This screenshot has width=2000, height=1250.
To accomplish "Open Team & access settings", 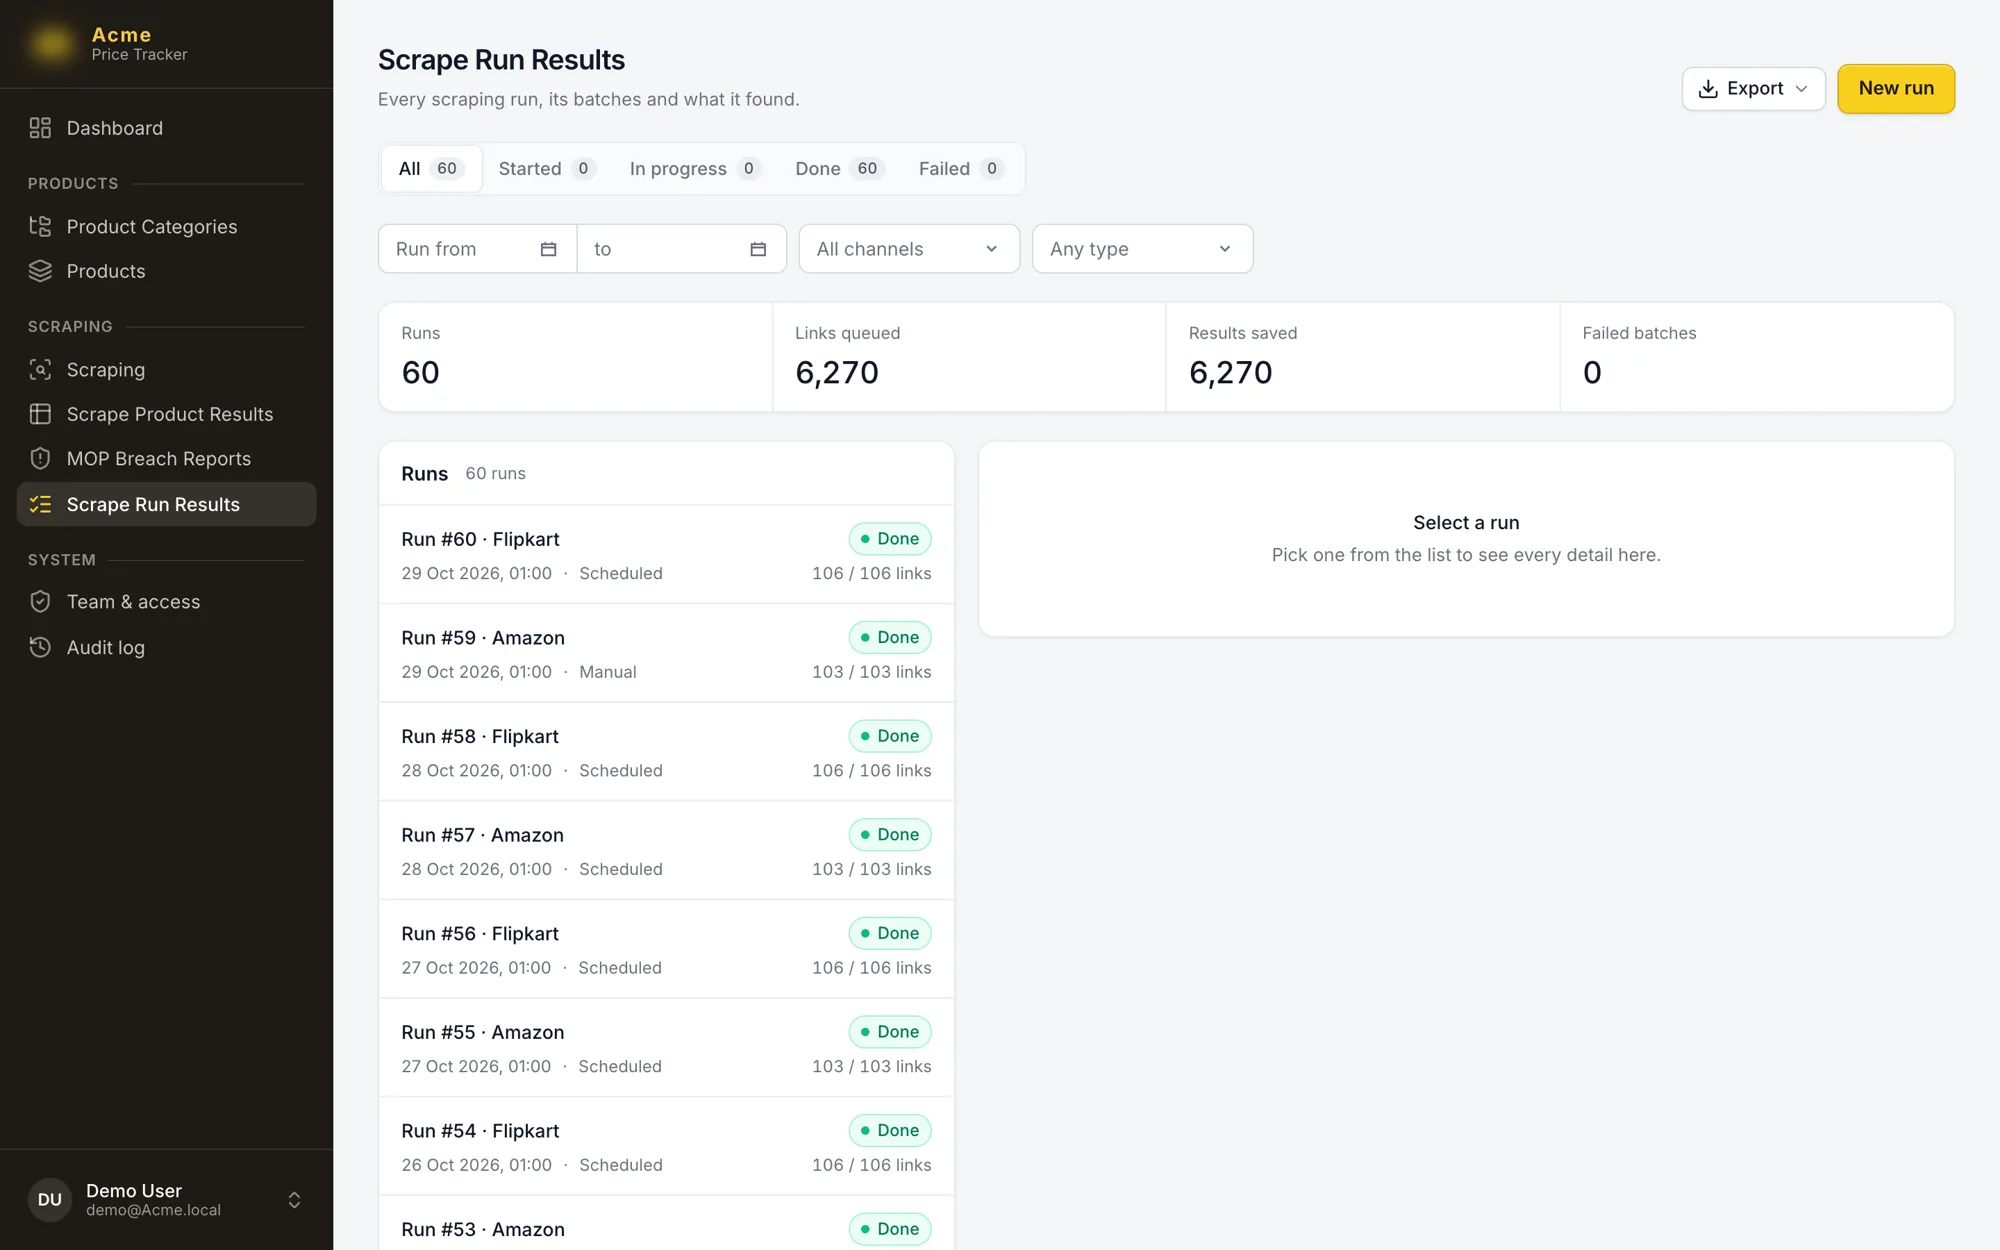I will pos(166,601).
